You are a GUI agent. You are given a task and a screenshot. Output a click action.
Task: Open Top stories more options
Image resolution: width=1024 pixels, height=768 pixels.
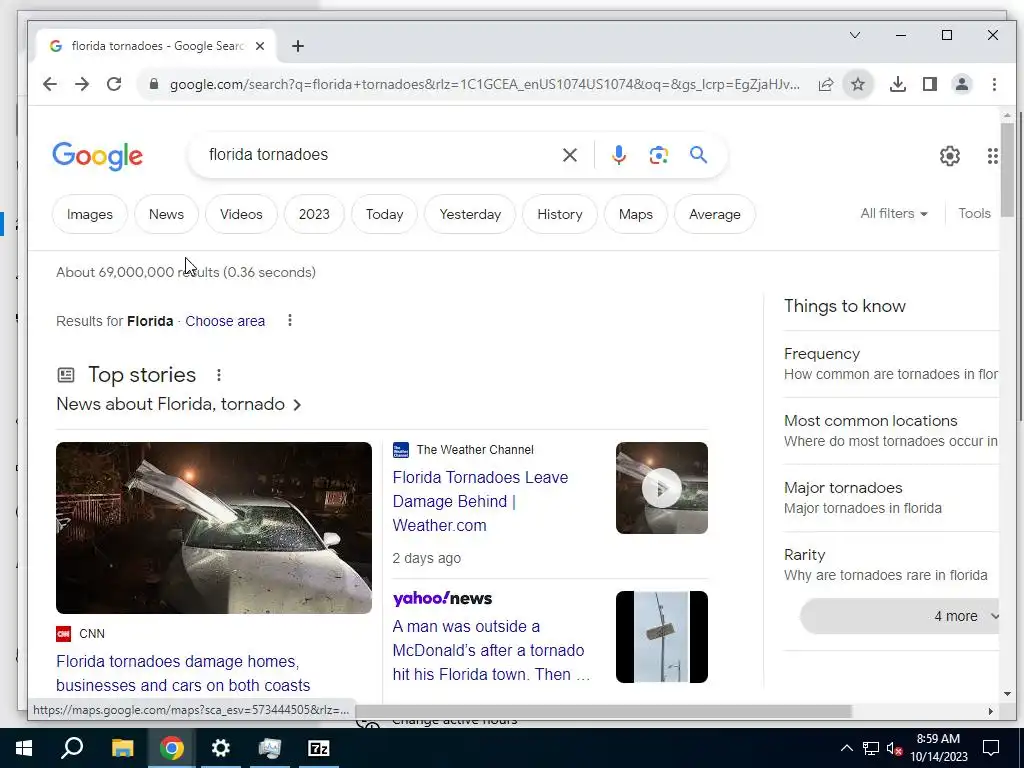[219, 375]
